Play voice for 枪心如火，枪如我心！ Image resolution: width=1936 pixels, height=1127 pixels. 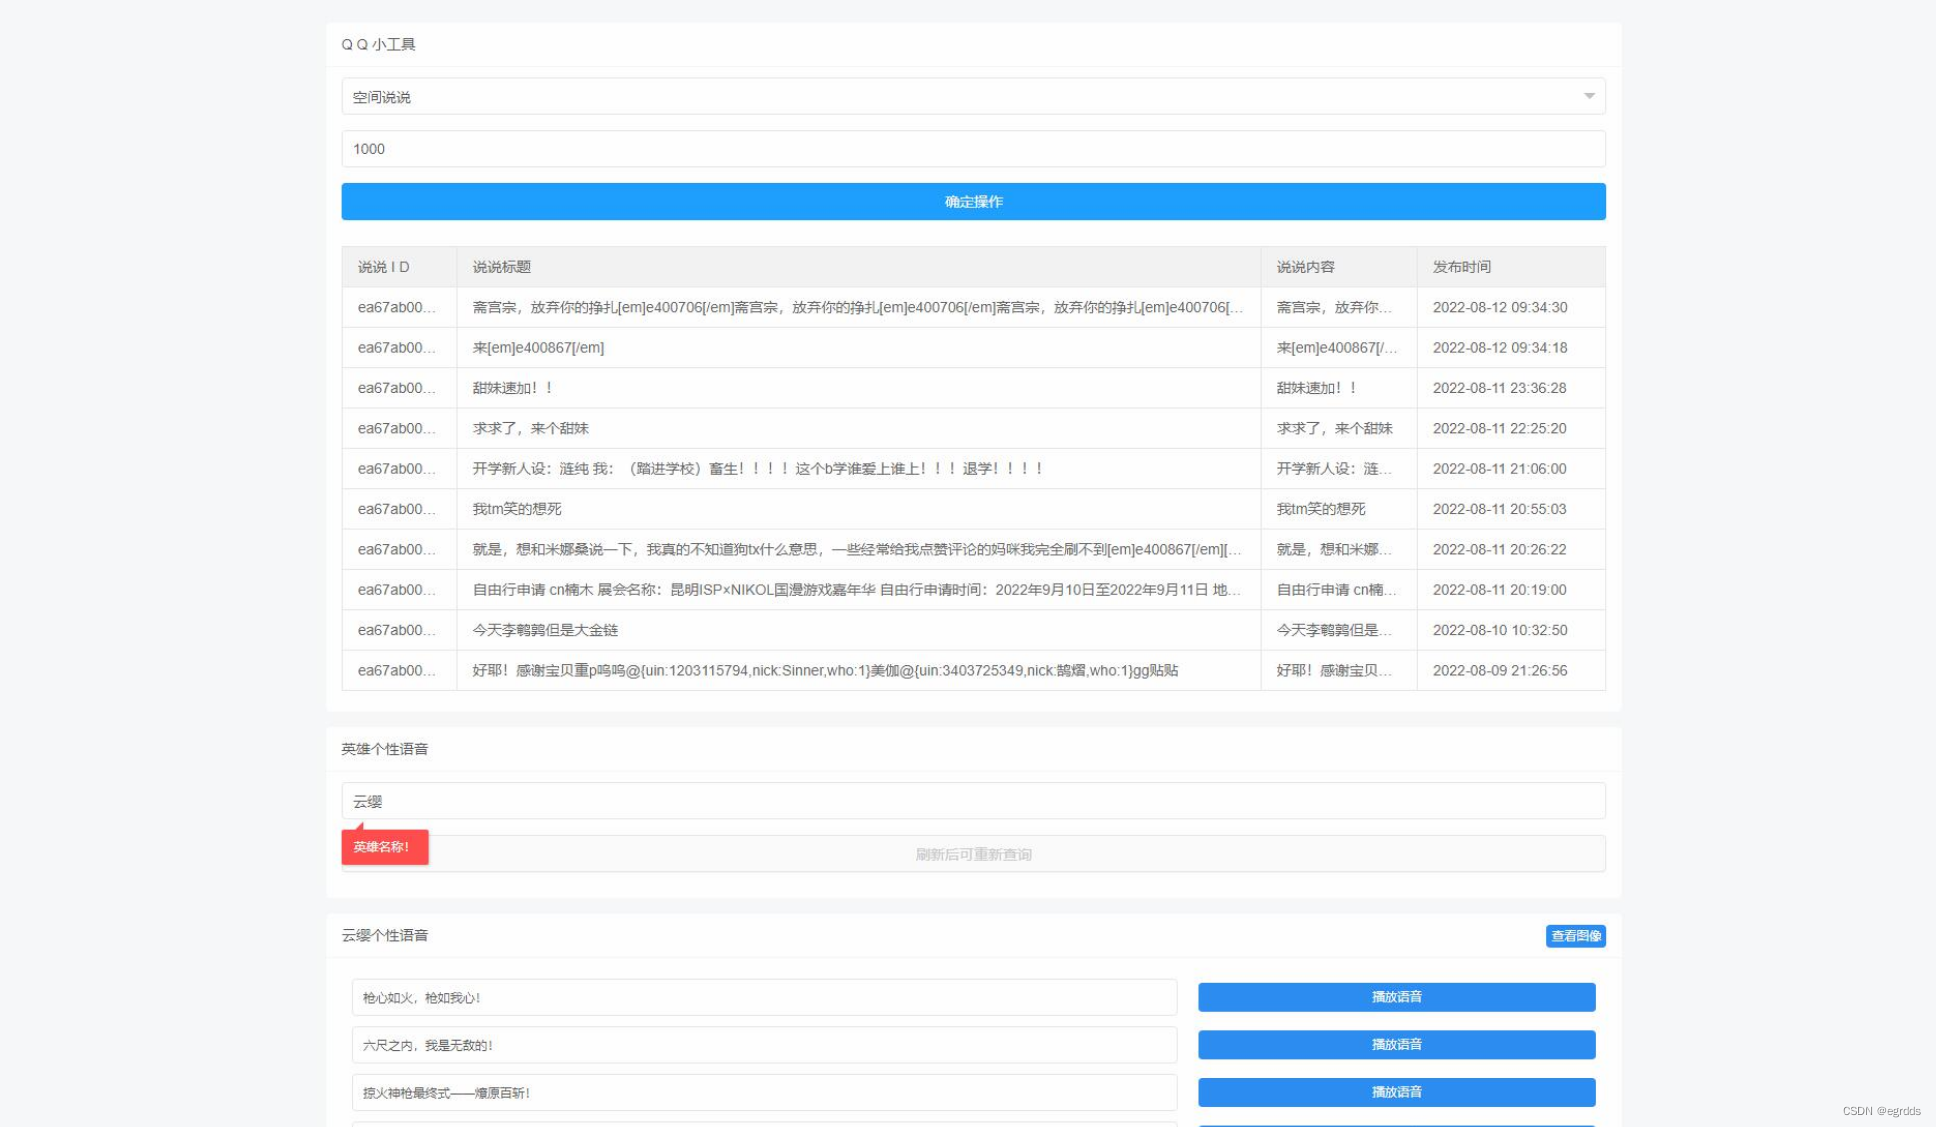(x=1396, y=997)
